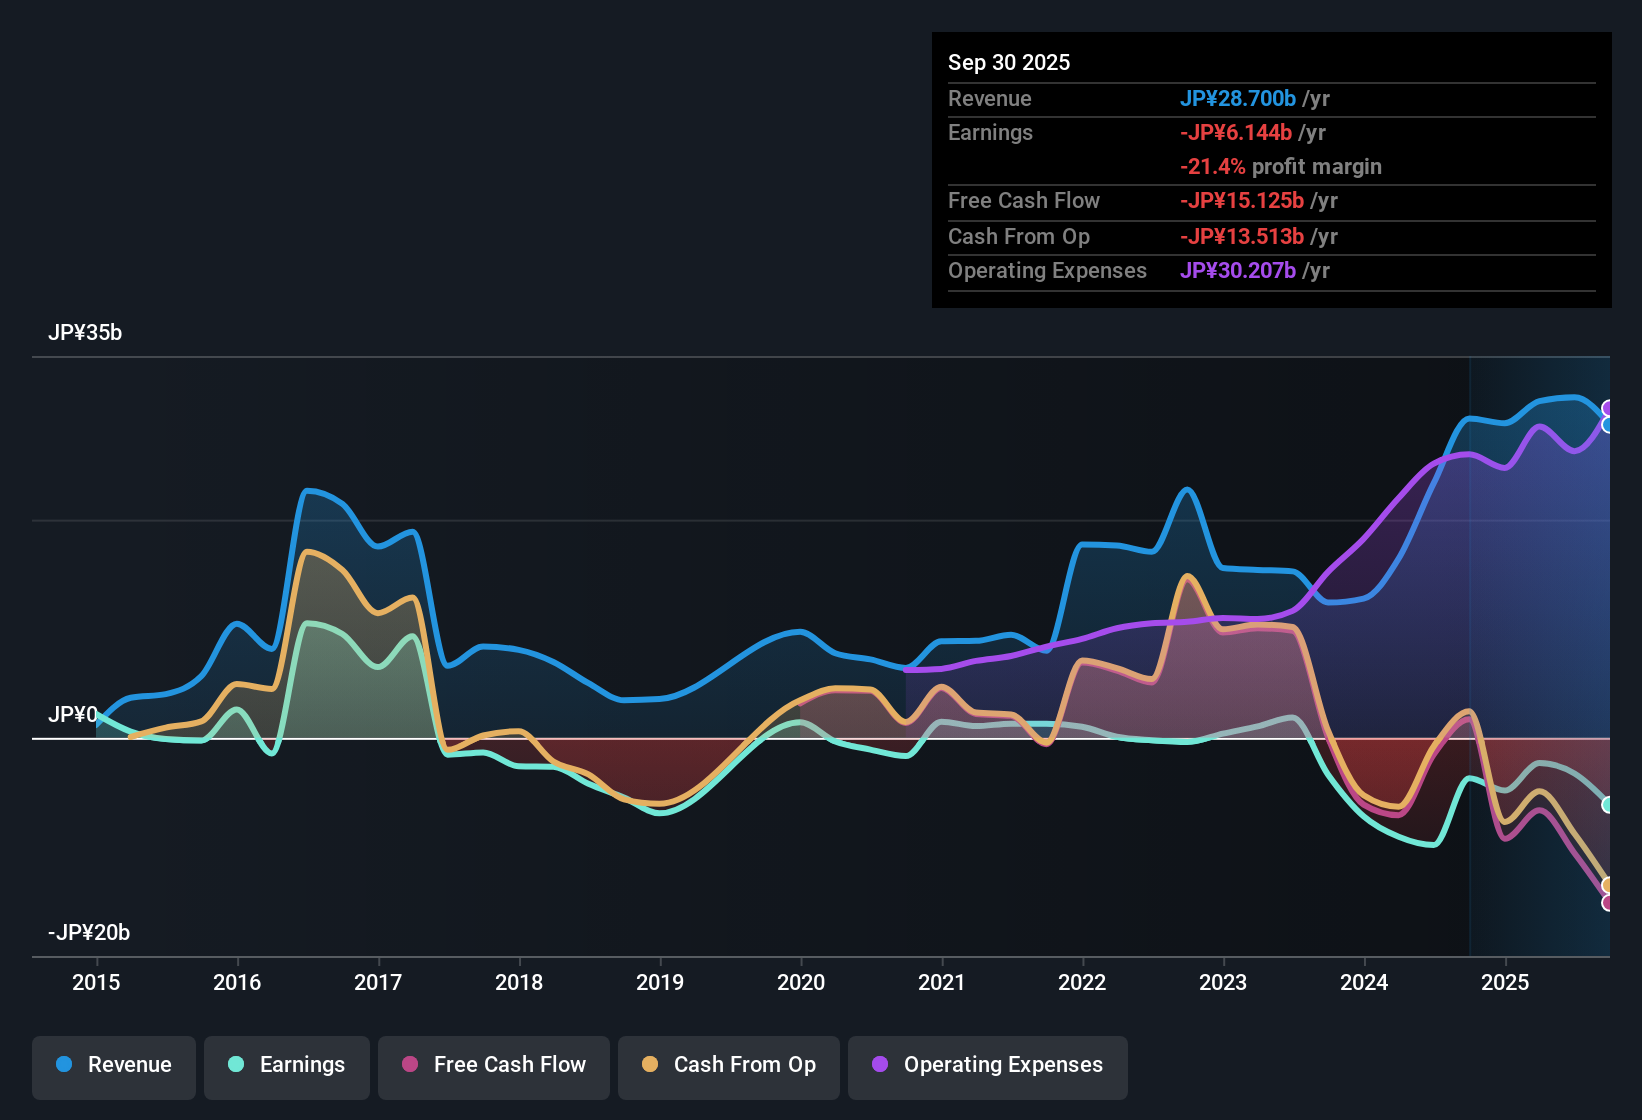Click the teal Earnings legend dot icon
This screenshot has height=1120, width=1642.
(237, 1065)
